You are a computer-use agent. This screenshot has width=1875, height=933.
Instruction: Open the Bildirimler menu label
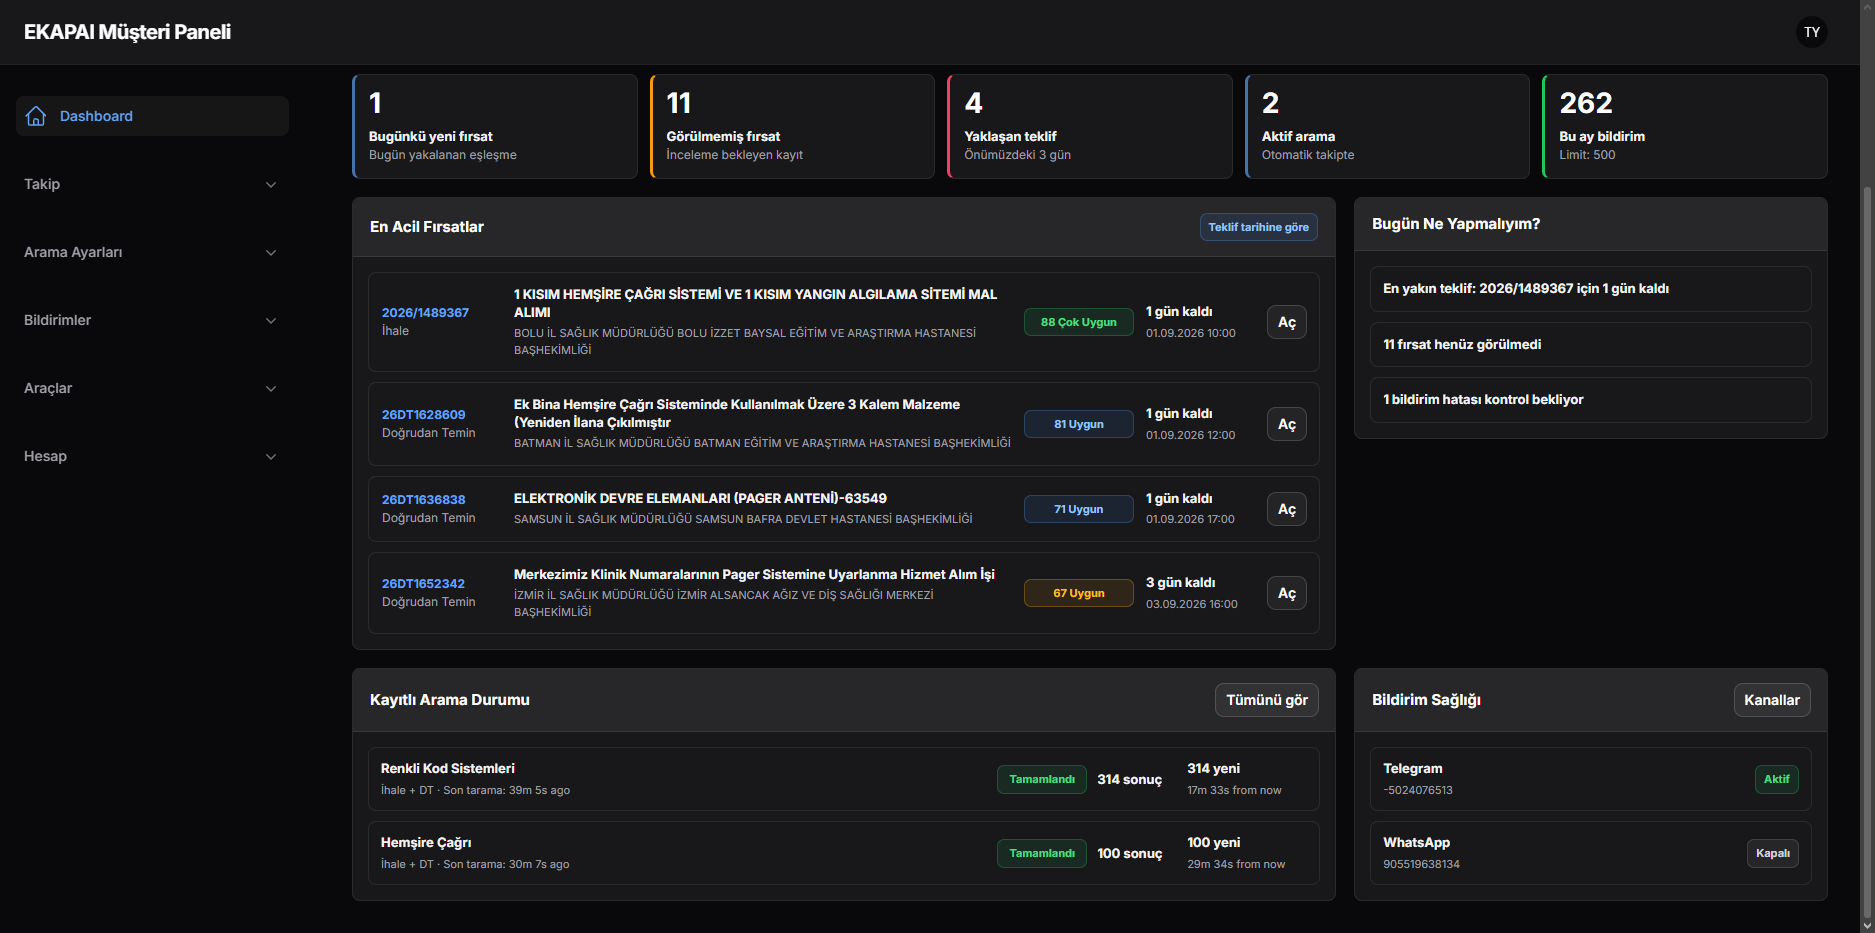point(57,320)
